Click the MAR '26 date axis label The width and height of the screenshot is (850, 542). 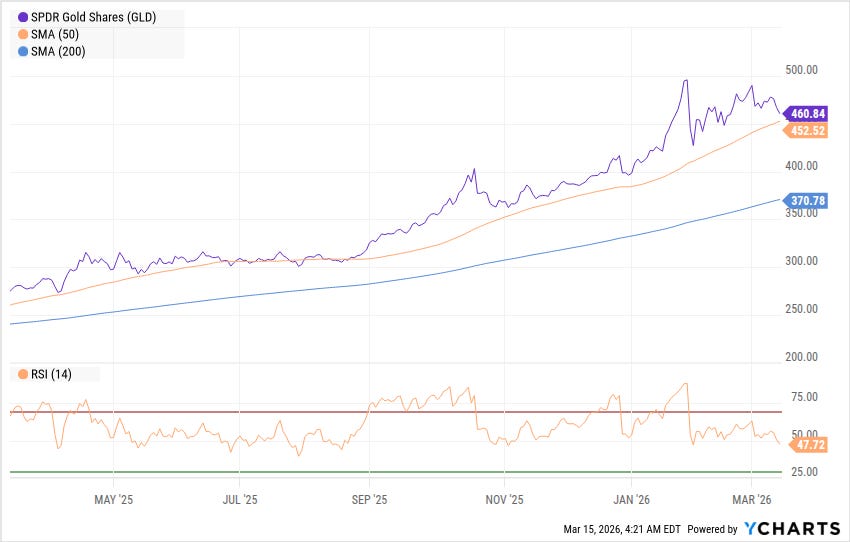click(x=751, y=500)
